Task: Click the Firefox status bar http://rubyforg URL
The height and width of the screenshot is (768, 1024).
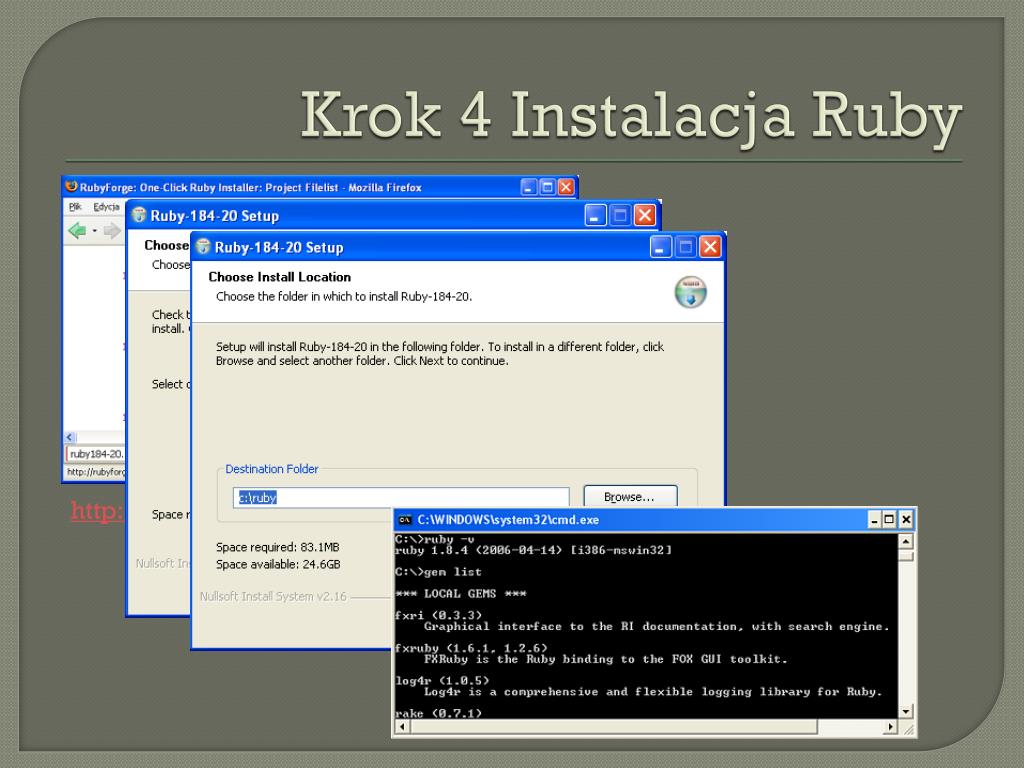Action: pyautogui.click(x=96, y=472)
